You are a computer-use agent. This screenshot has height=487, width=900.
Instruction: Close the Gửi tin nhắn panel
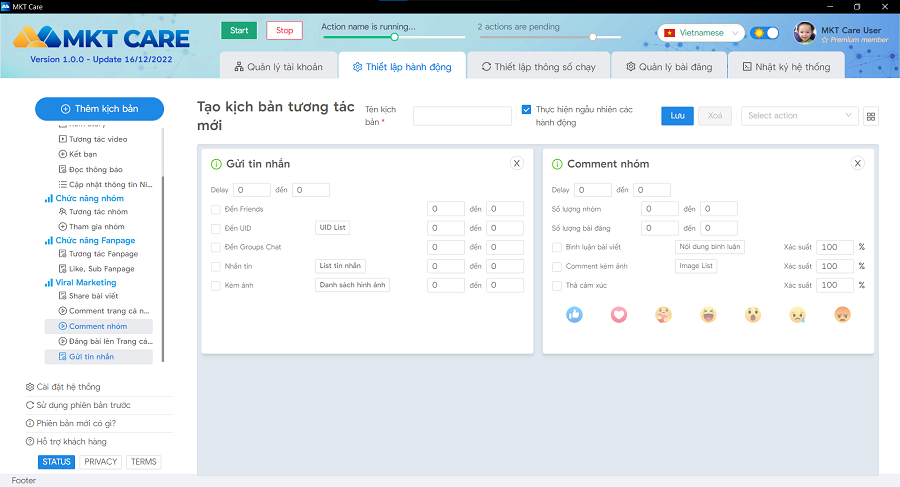517,163
